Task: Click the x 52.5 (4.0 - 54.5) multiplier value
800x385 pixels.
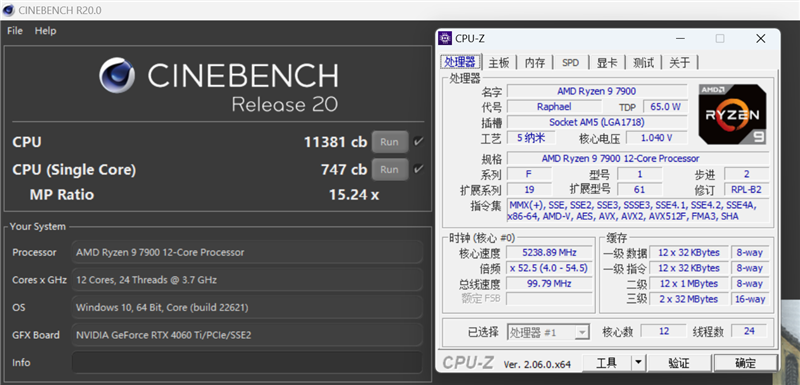Action: (x=549, y=268)
